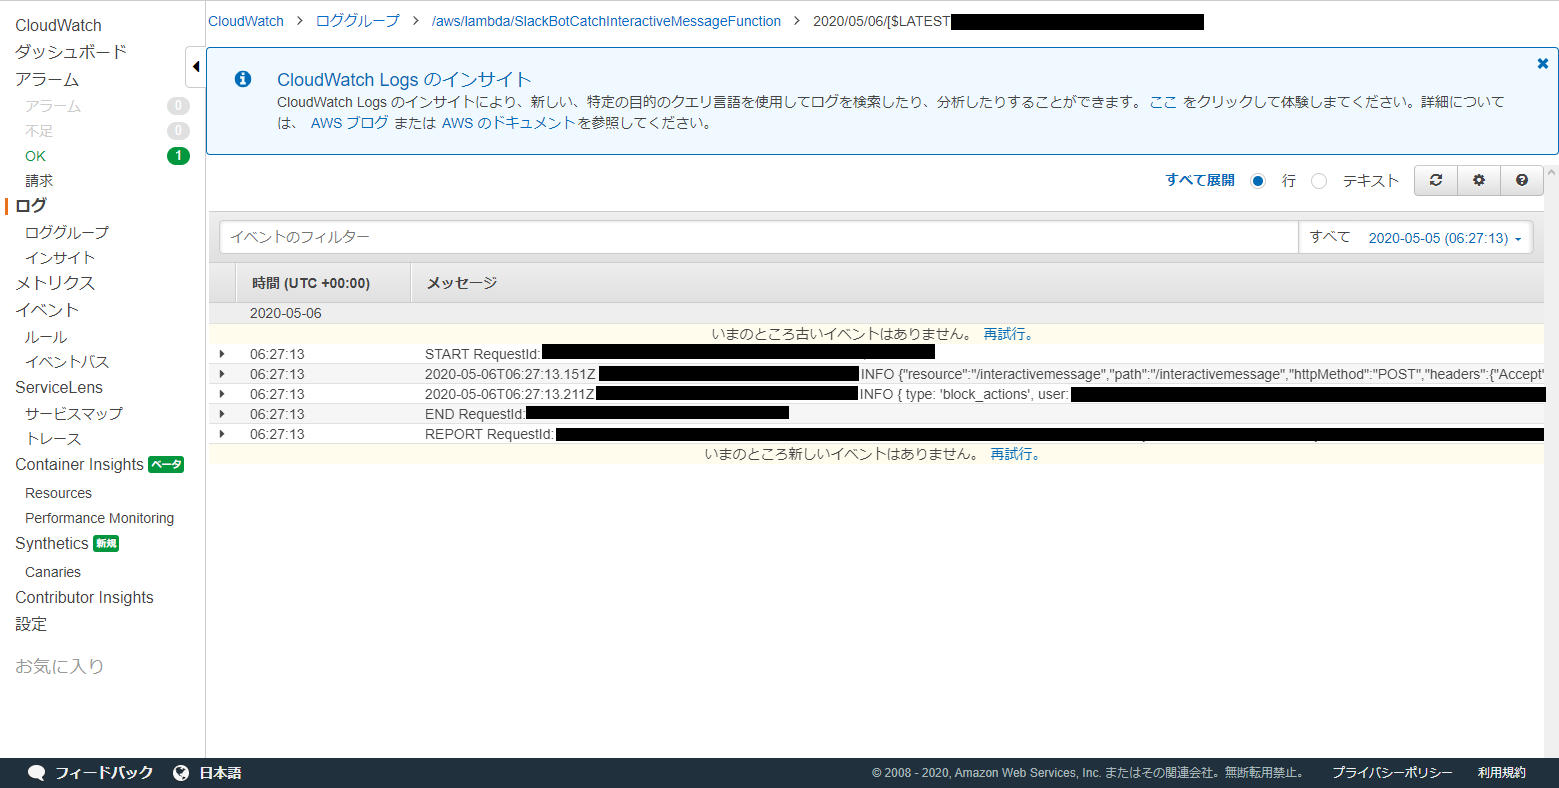Open インサイト in sidebar

[60, 258]
